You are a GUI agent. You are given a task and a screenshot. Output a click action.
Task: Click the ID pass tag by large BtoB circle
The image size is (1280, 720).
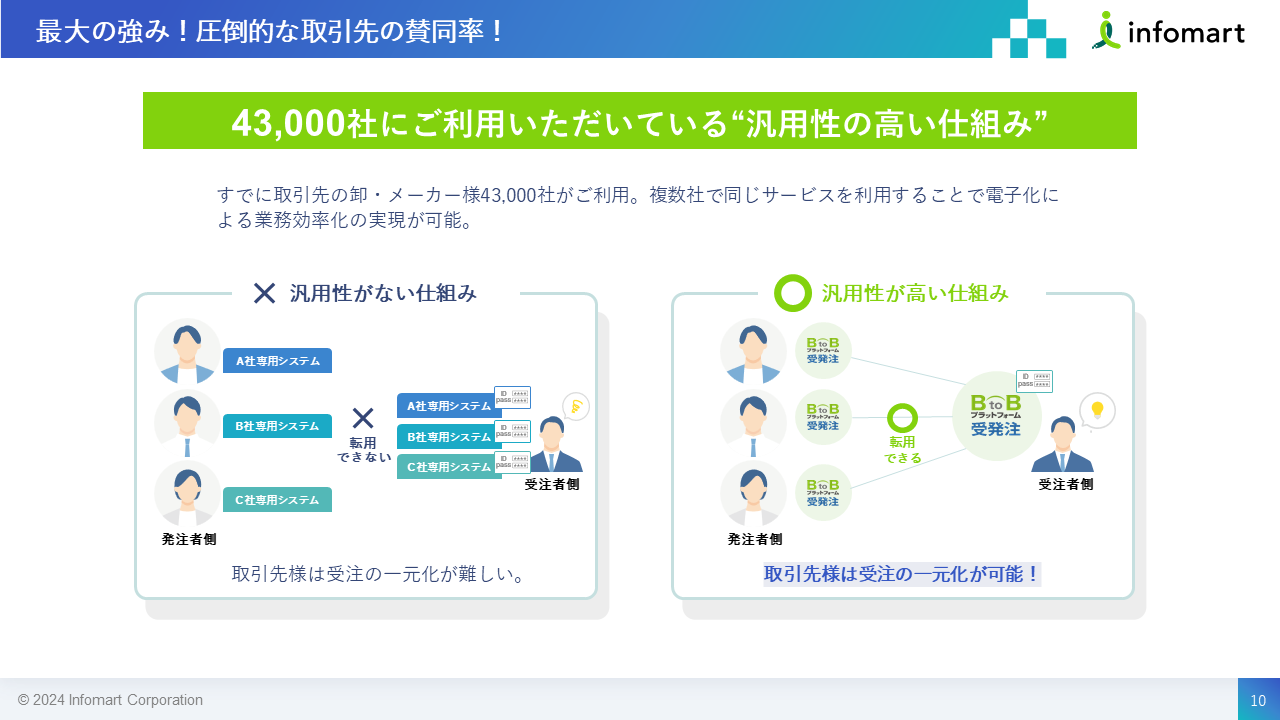point(1034,381)
